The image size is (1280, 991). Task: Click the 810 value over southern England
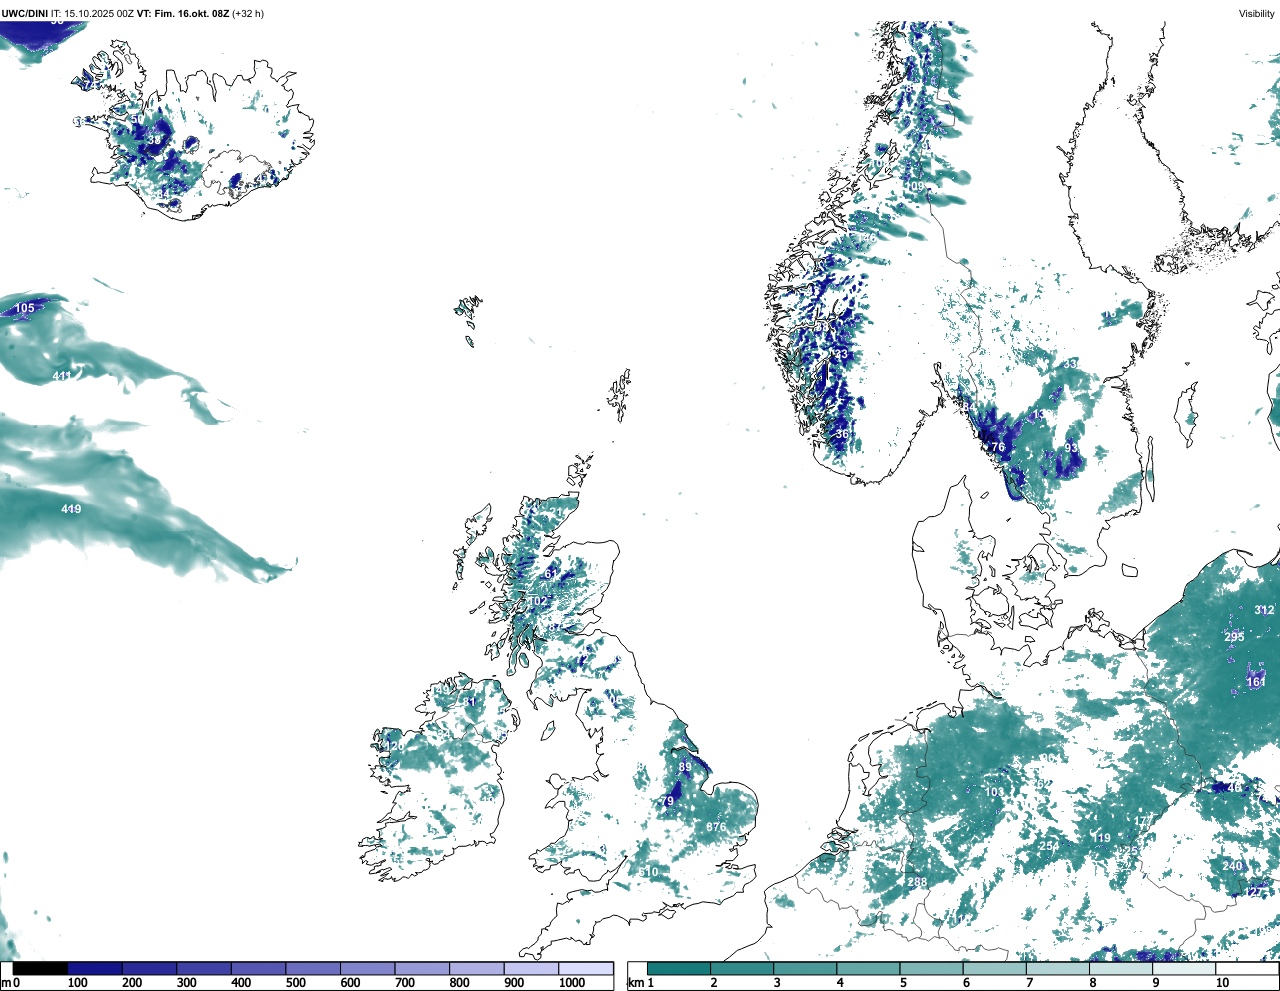[649, 872]
